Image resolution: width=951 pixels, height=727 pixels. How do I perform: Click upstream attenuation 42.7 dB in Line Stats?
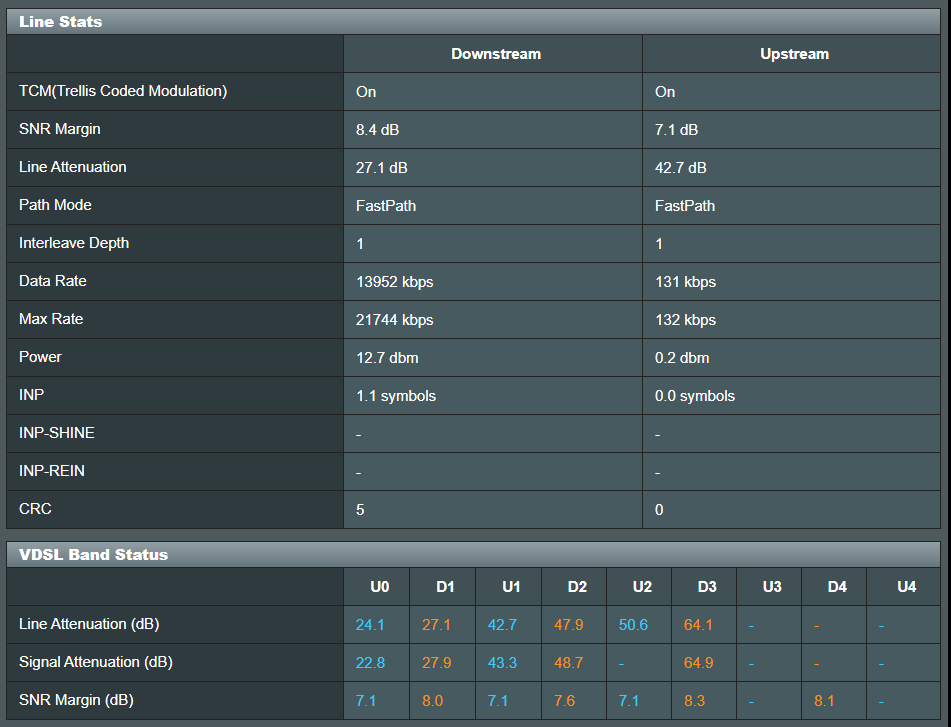coord(680,168)
